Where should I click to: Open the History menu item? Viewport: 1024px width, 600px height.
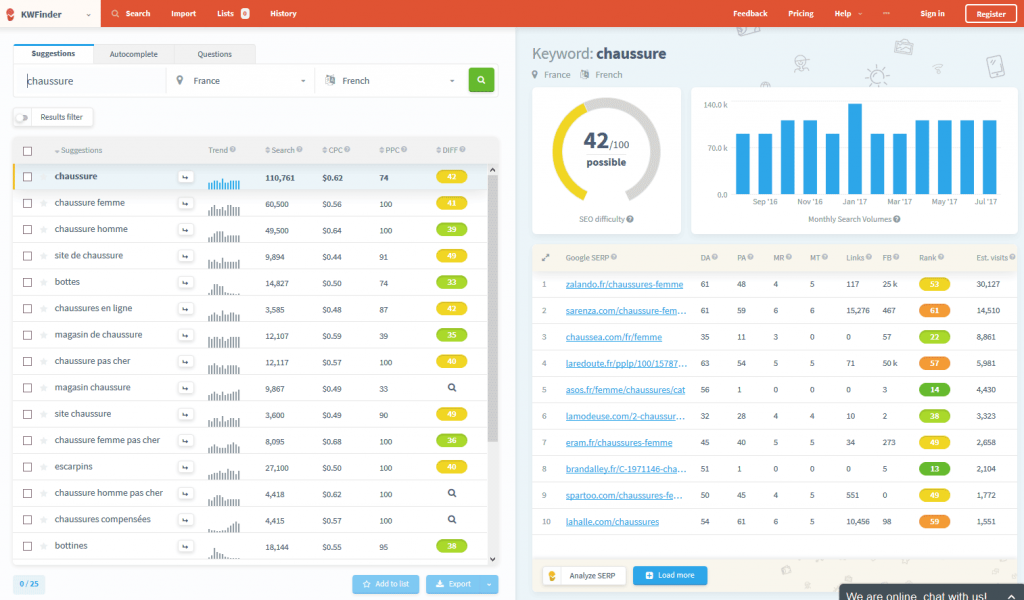[283, 13]
